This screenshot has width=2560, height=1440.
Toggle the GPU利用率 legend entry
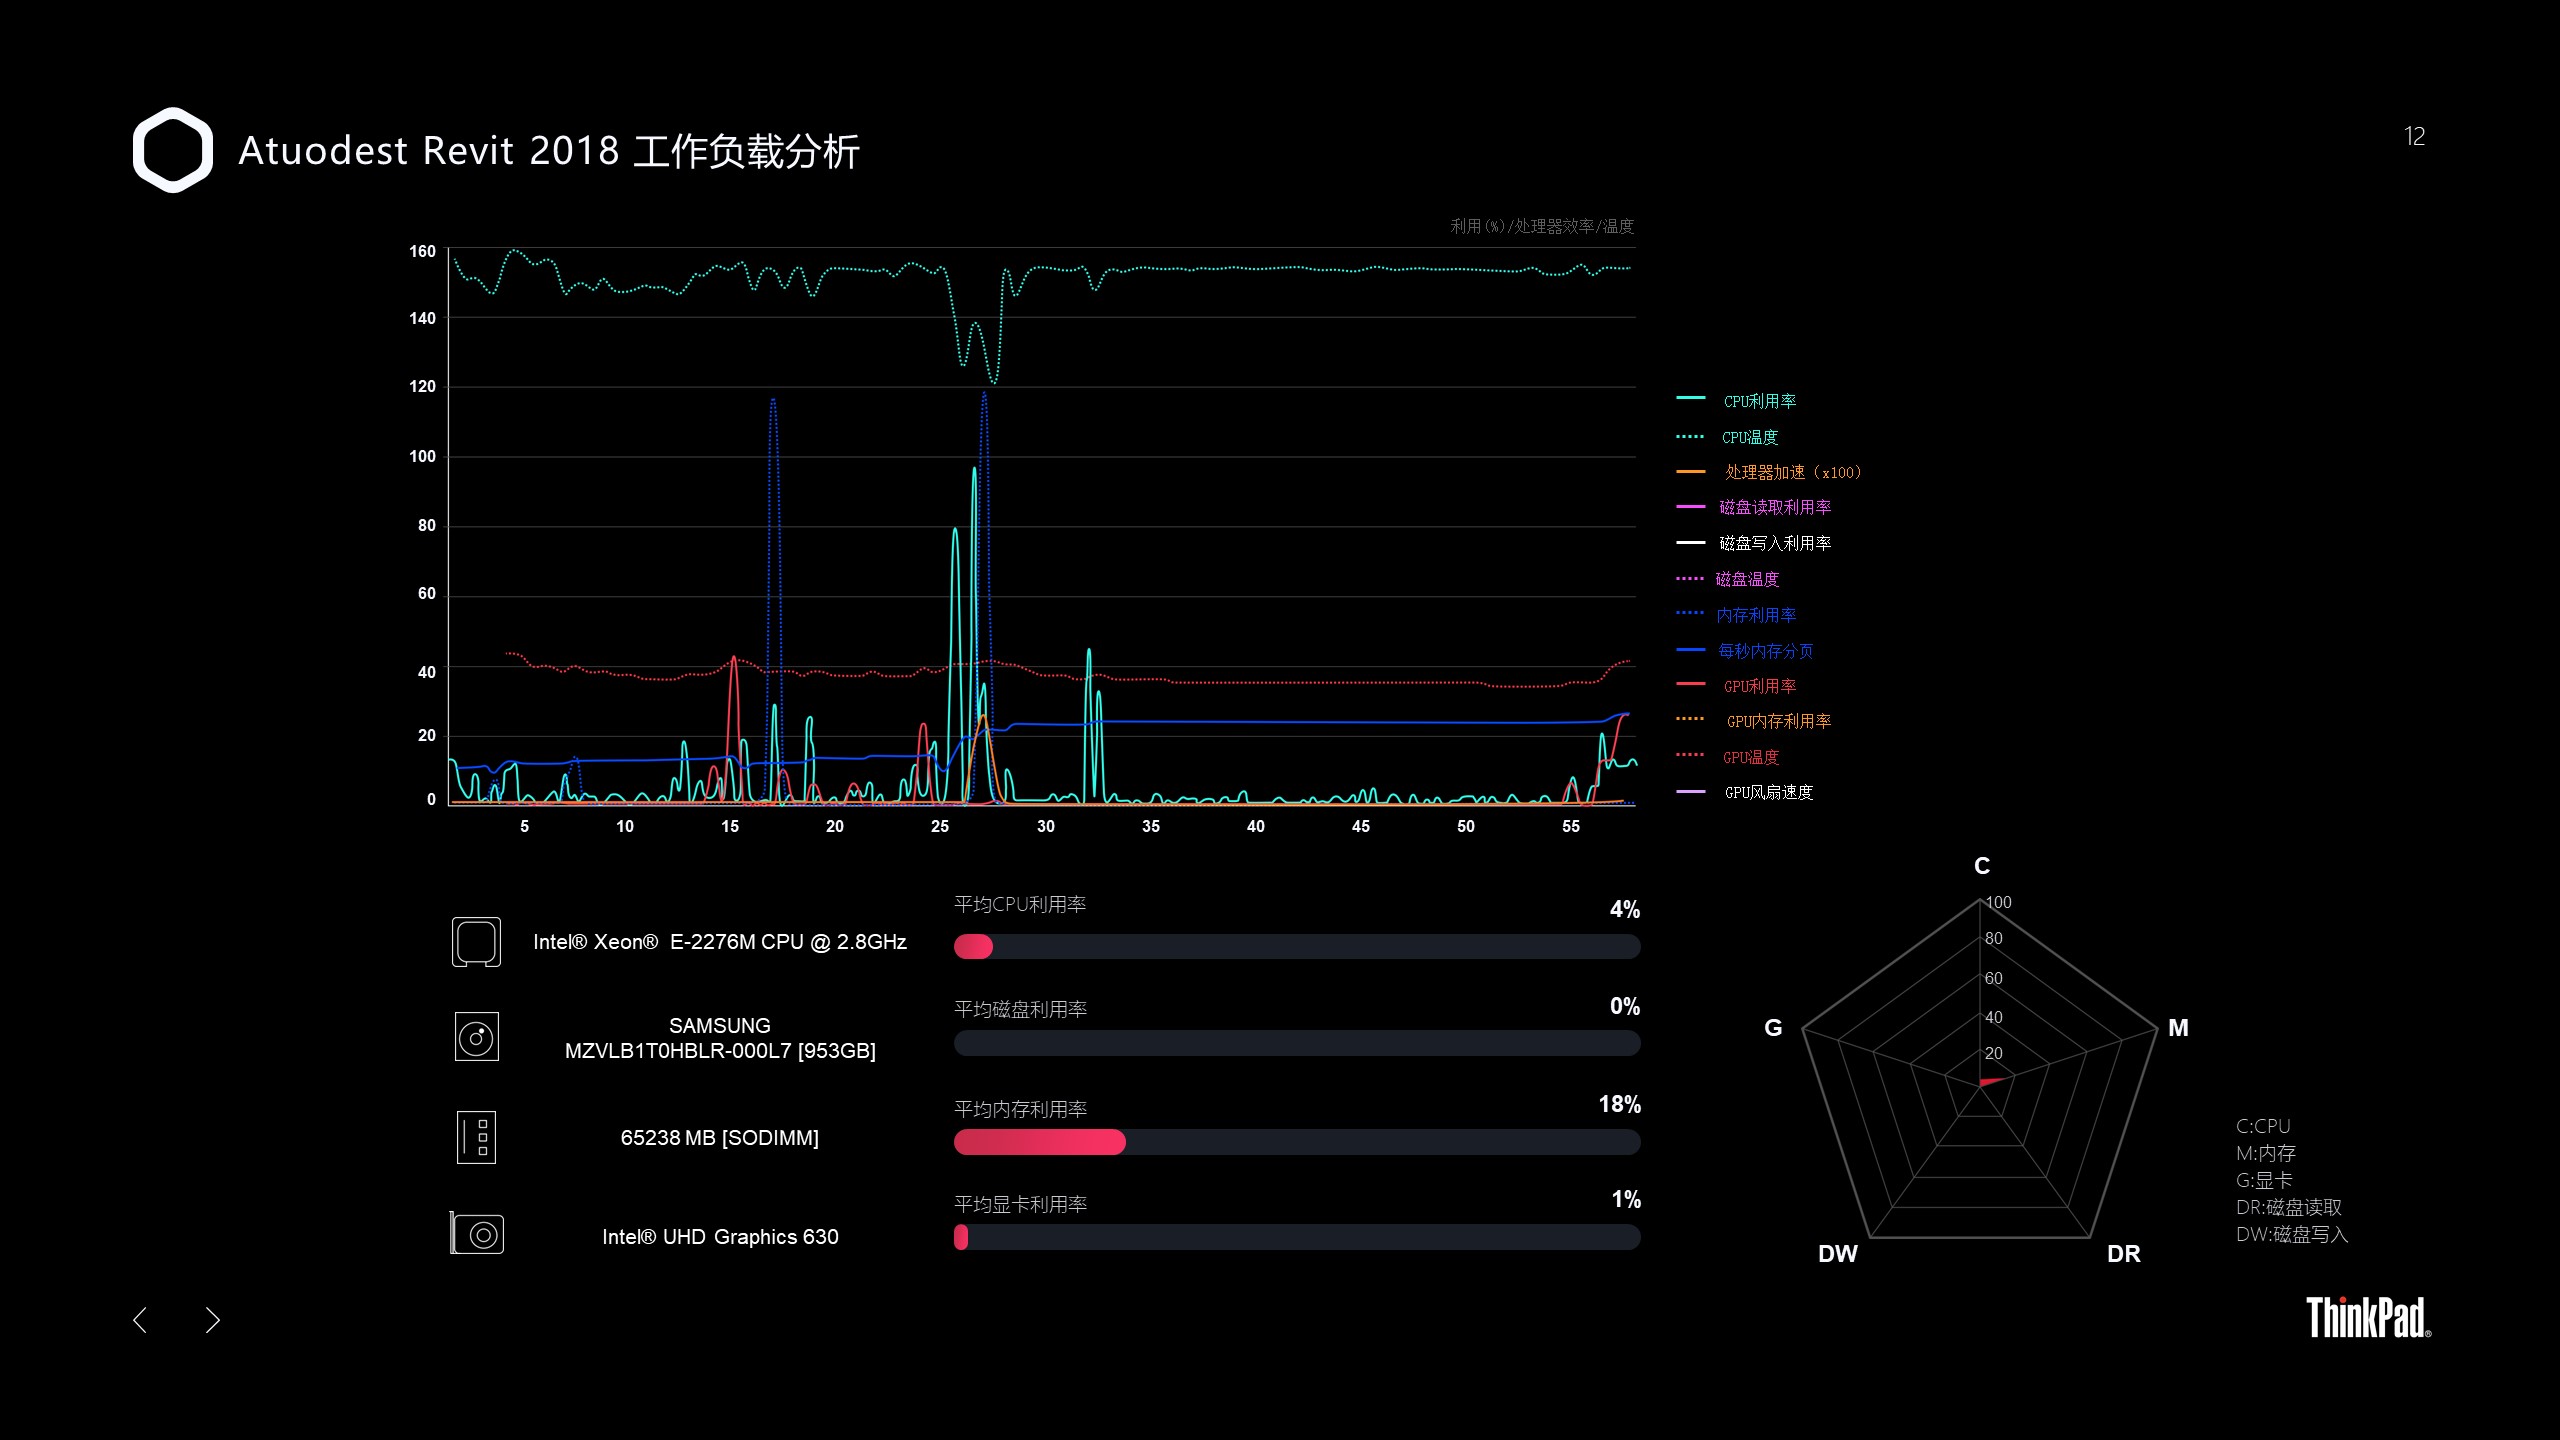[1737, 686]
